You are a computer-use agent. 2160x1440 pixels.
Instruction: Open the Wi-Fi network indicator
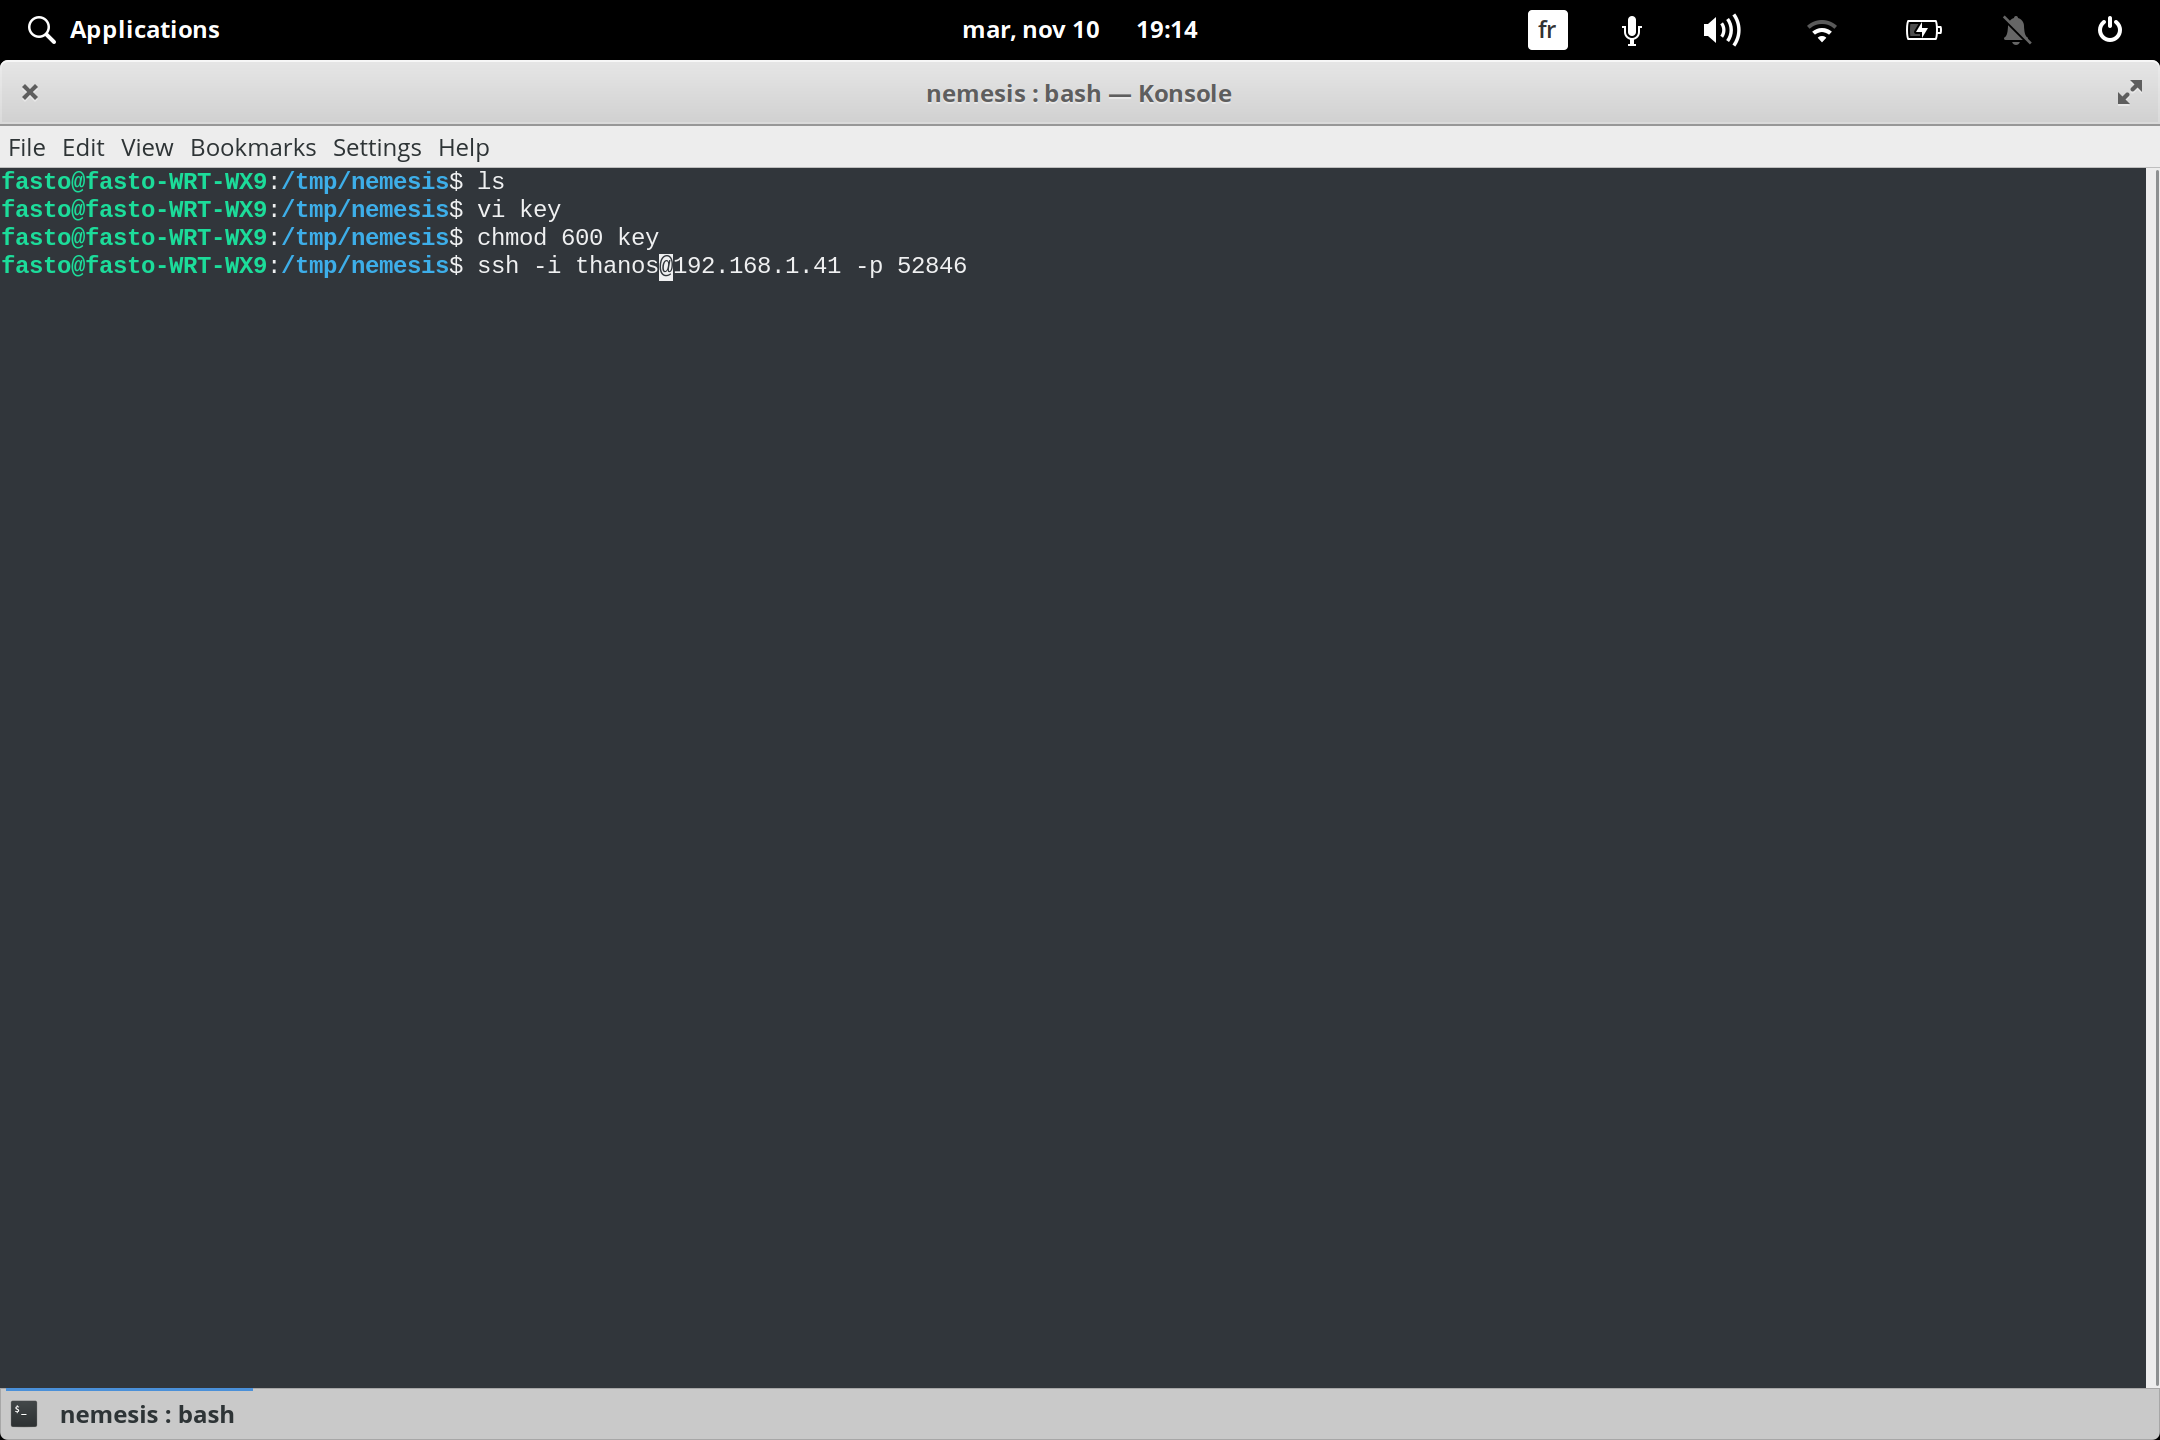coord(1822,29)
